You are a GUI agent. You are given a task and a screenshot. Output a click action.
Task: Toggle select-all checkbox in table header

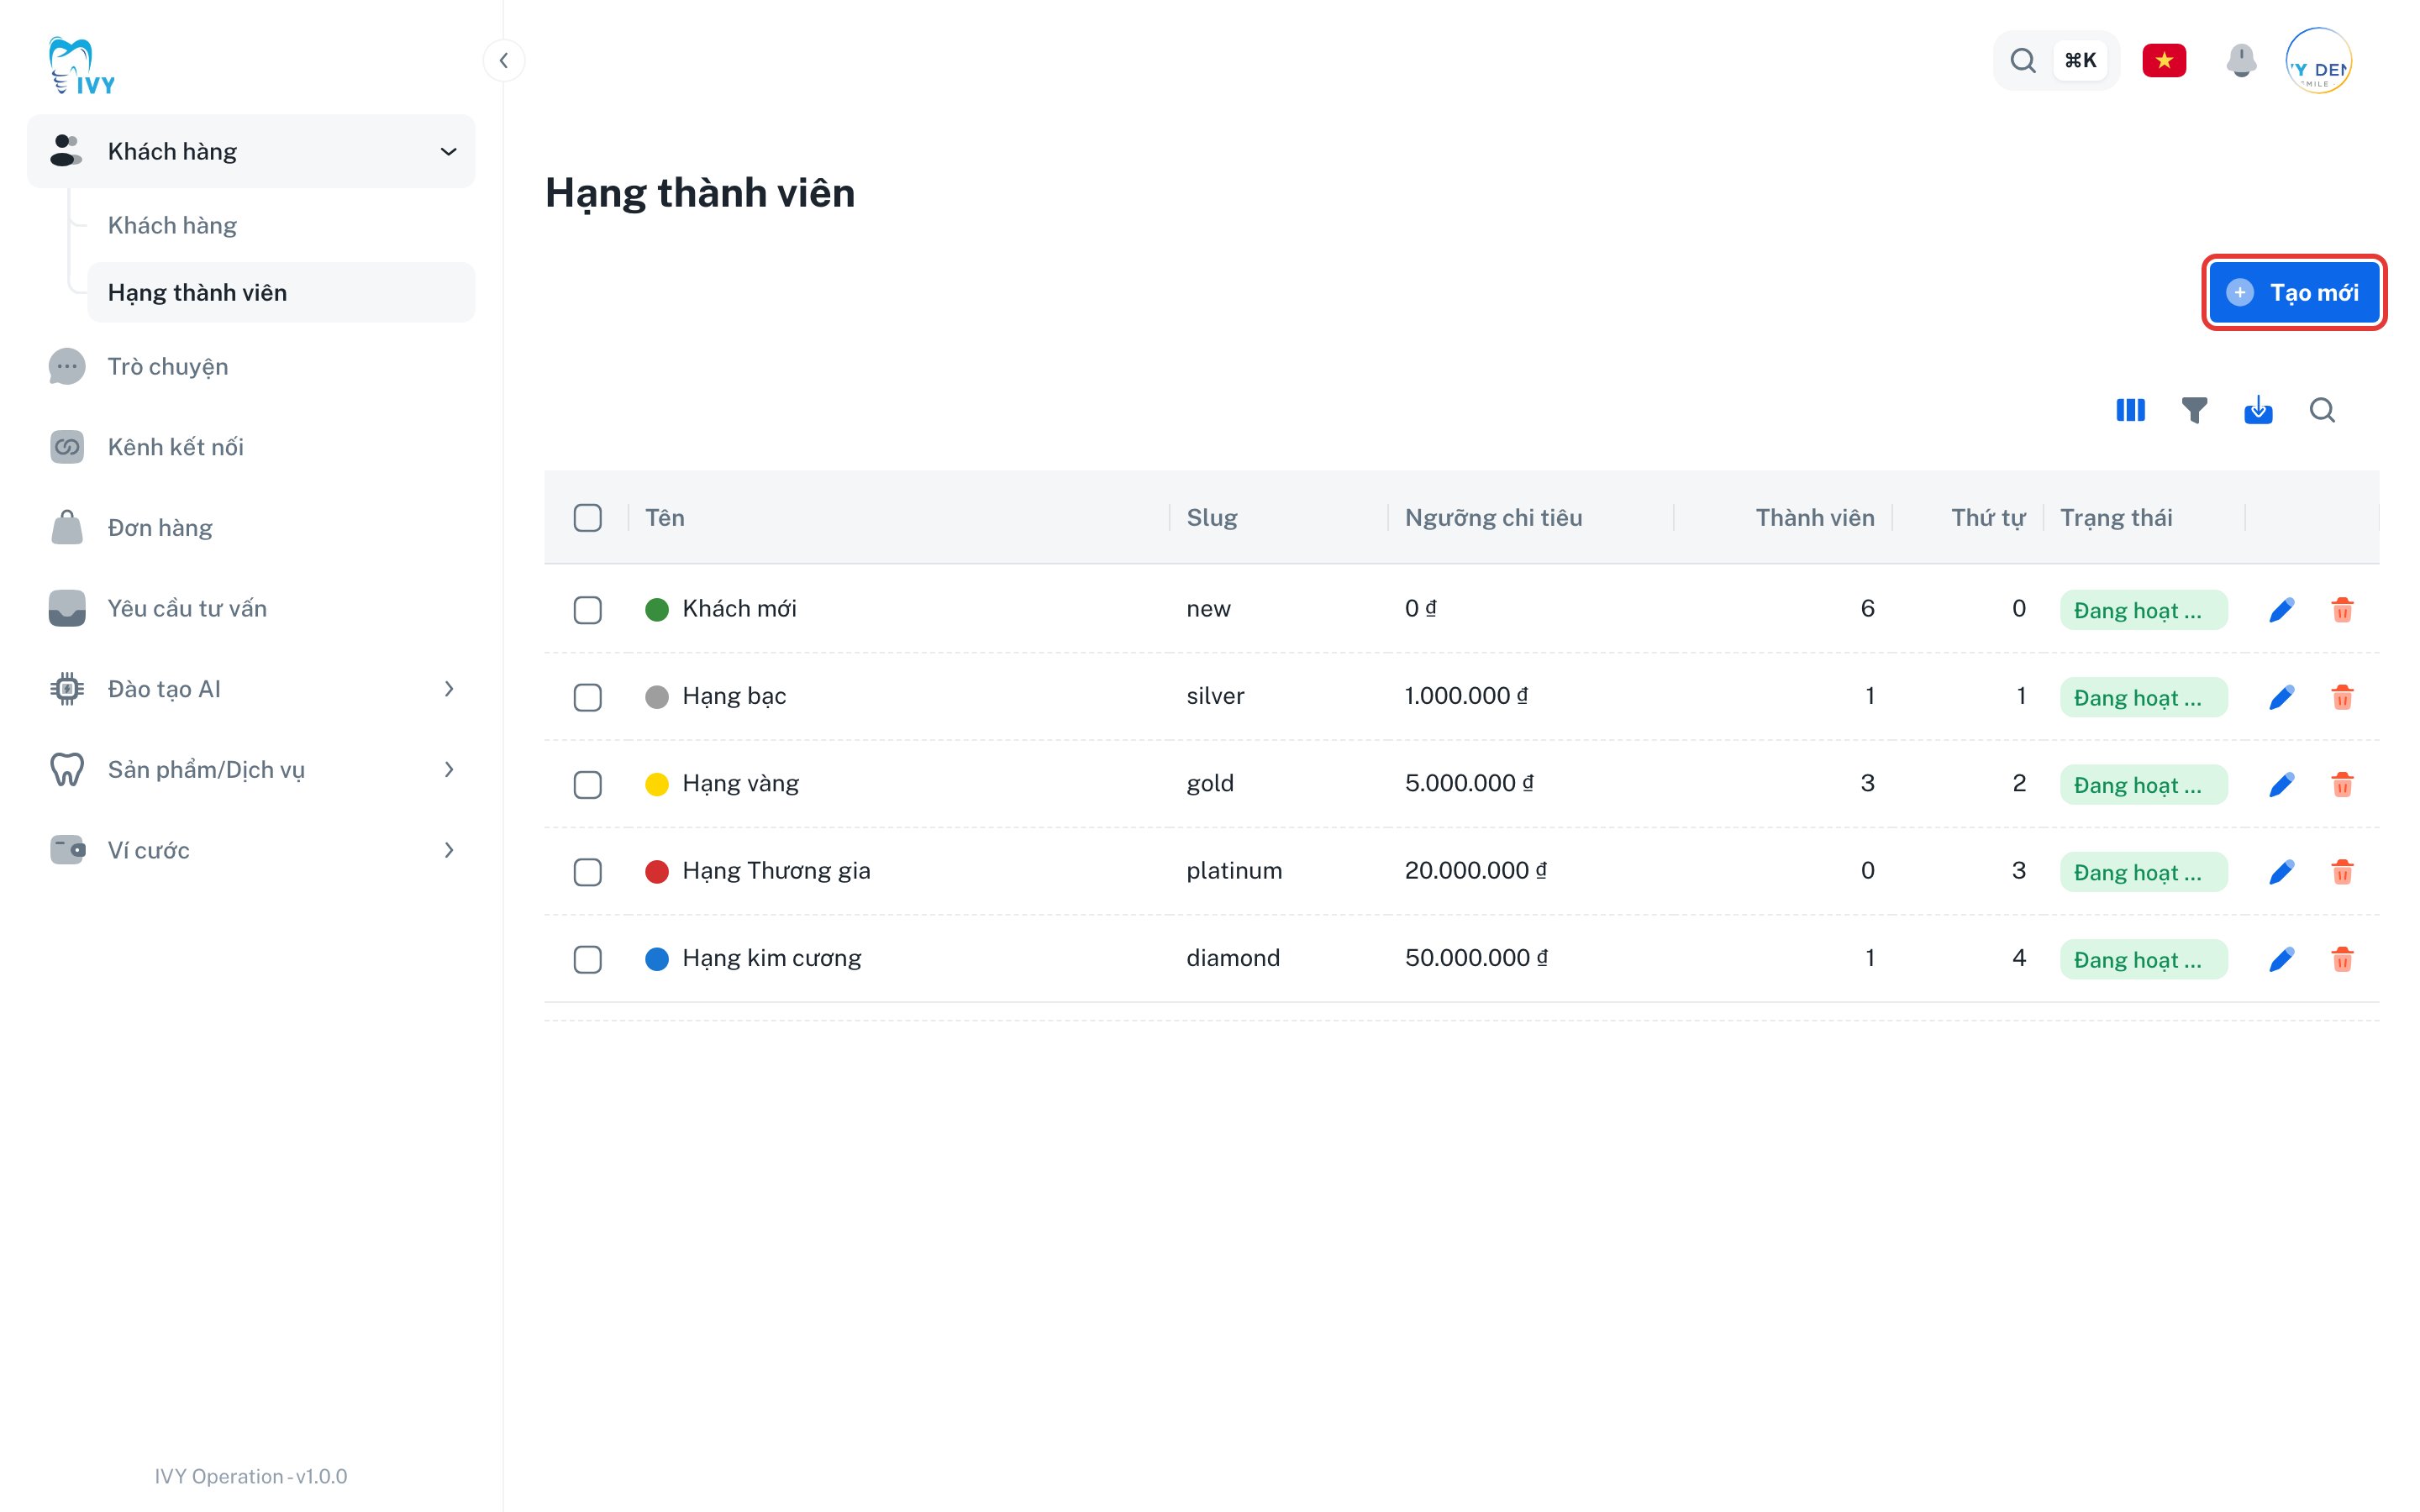(588, 518)
